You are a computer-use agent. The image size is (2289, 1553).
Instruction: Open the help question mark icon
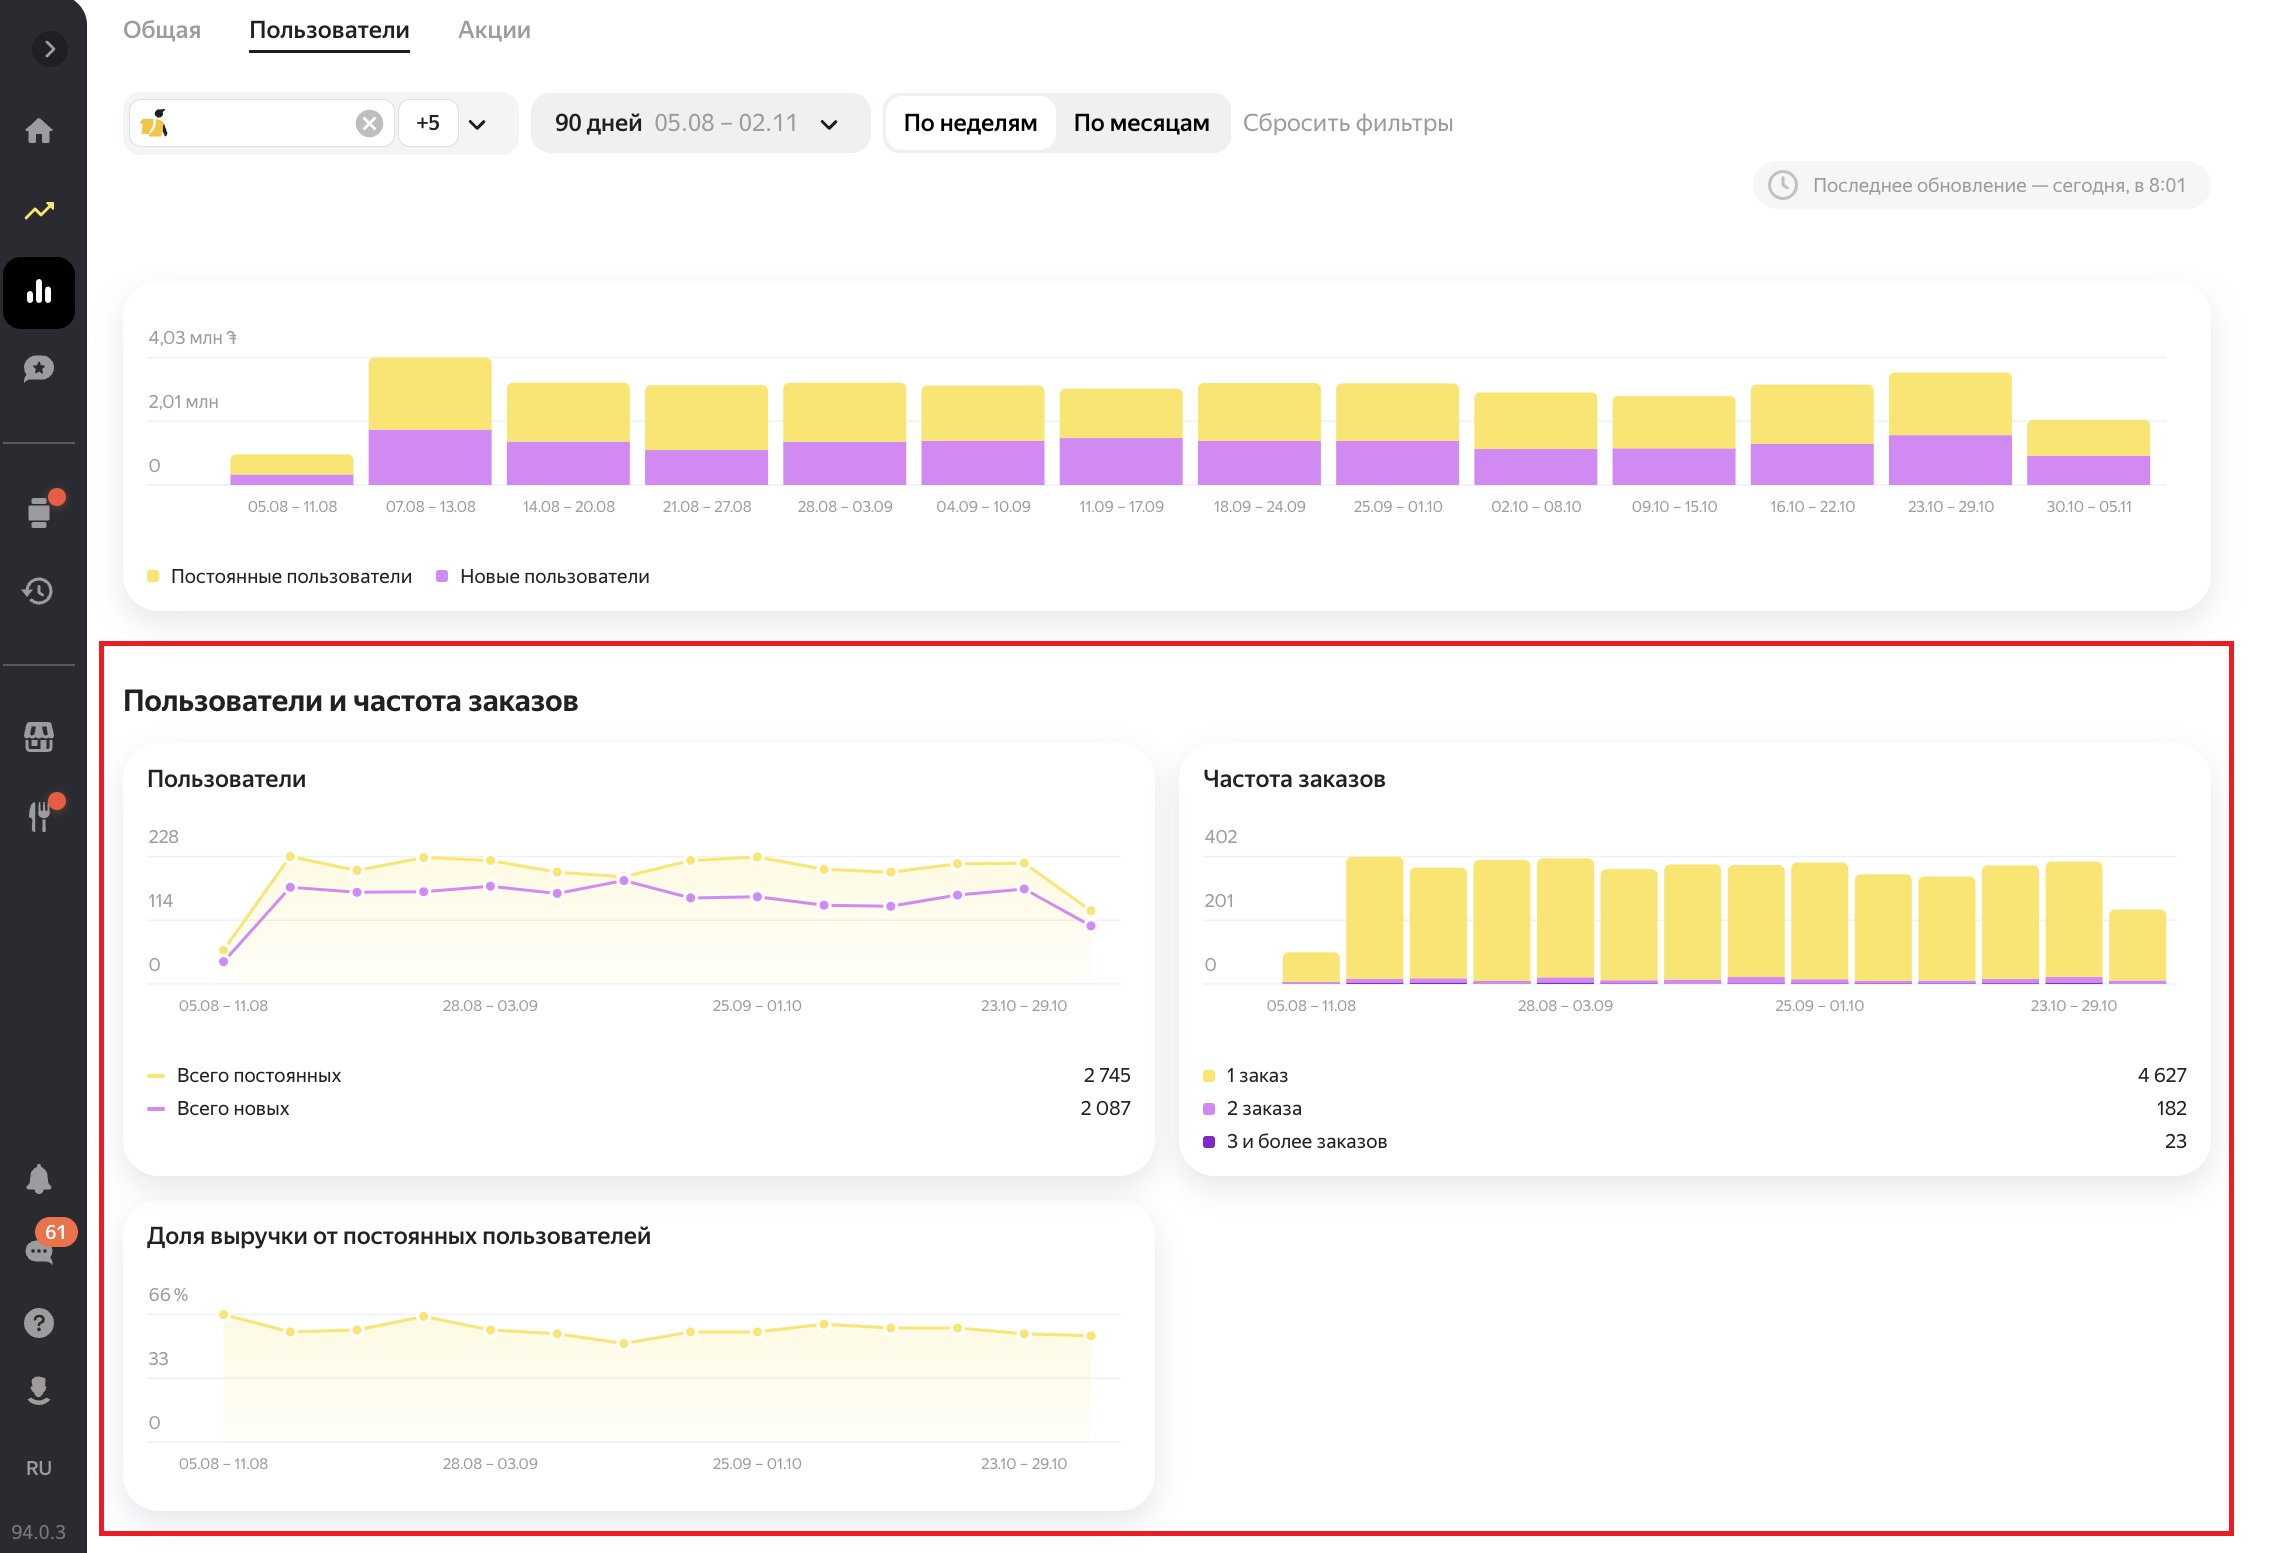click(x=39, y=1323)
